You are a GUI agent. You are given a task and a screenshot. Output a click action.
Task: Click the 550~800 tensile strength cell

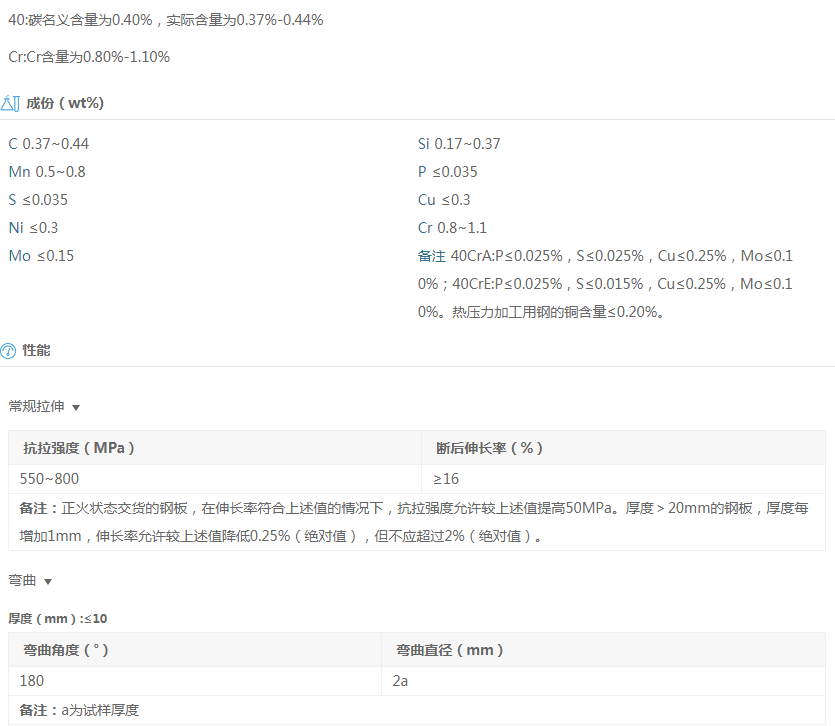tap(51, 479)
